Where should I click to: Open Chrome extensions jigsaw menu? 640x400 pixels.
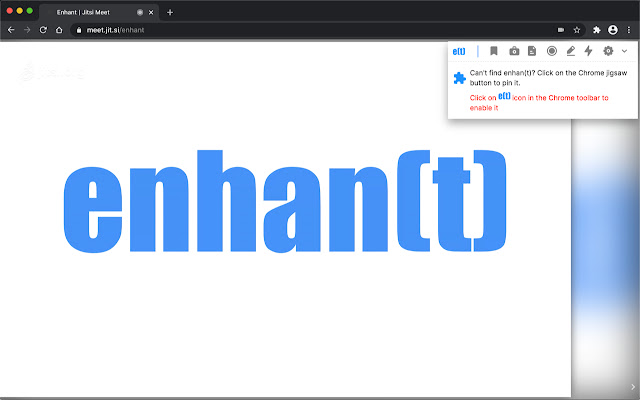point(596,30)
